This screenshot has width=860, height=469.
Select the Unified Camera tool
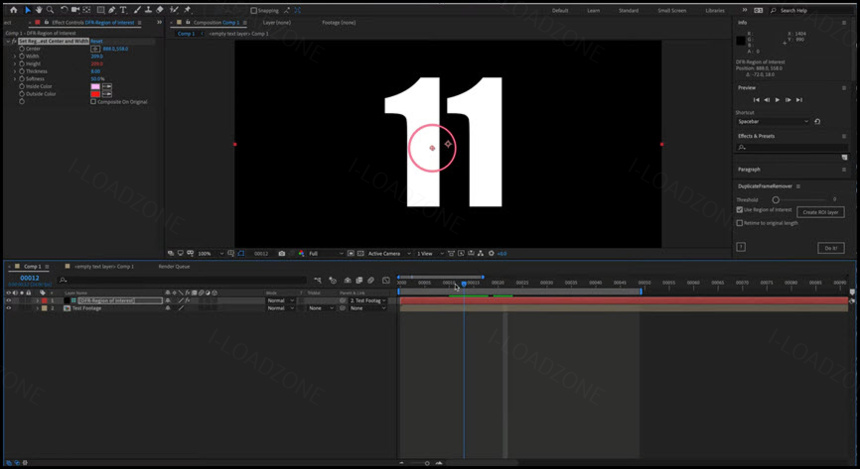pos(76,10)
